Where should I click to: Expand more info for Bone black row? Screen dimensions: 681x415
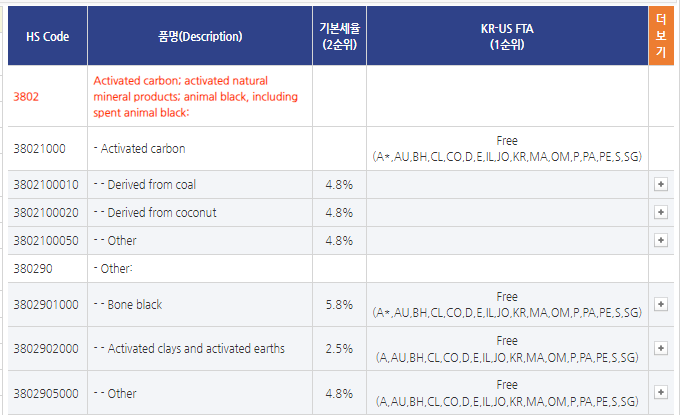(x=661, y=304)
